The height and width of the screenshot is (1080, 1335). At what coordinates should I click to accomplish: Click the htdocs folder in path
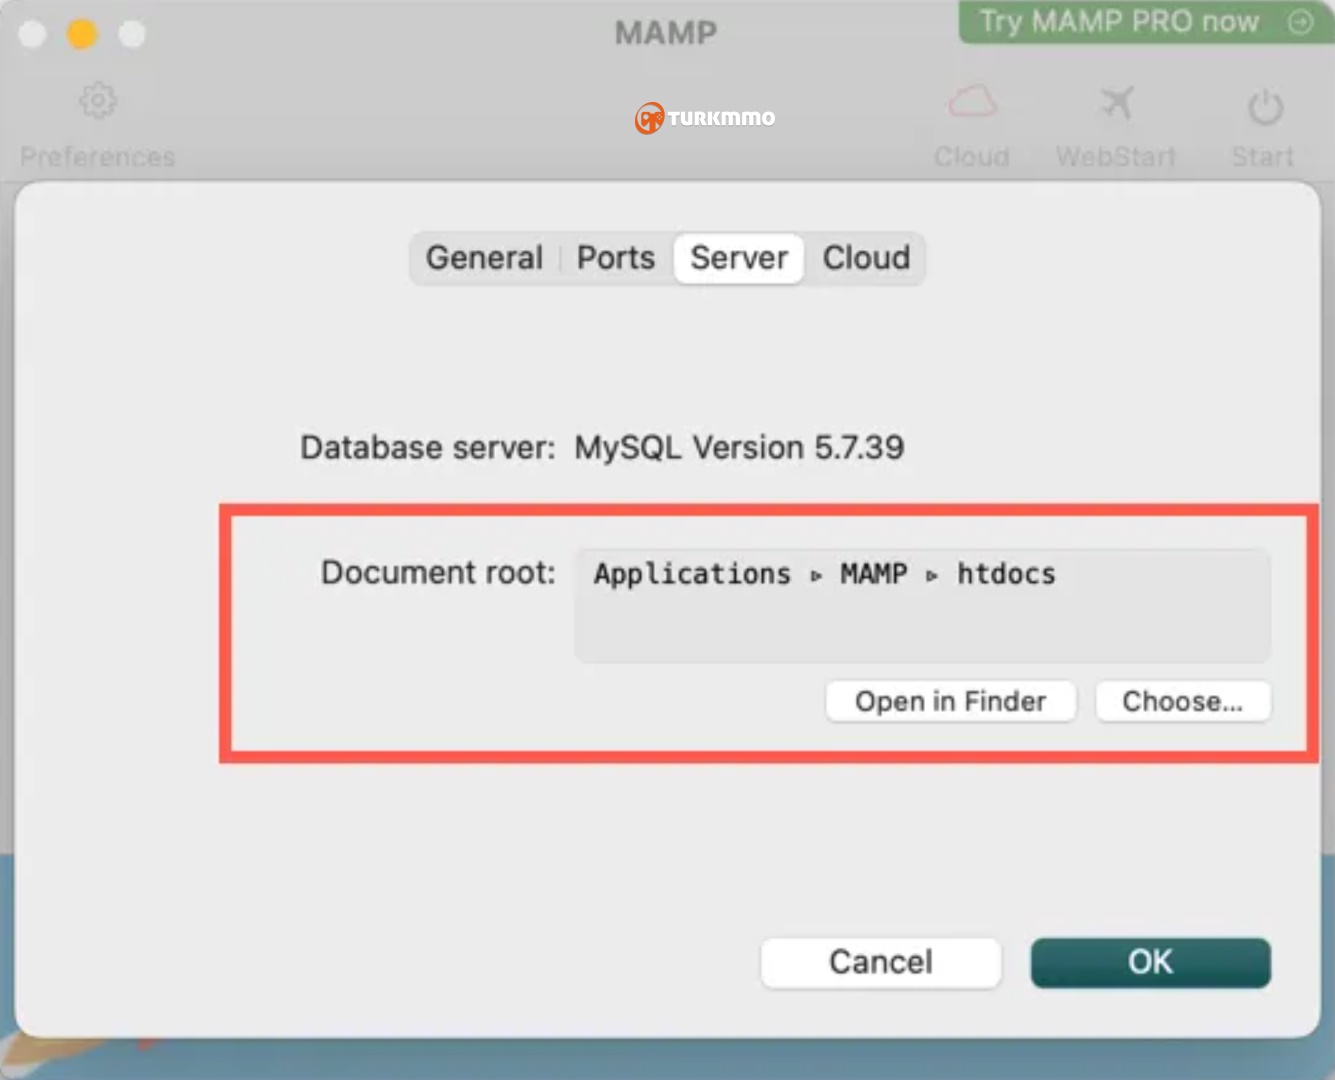1006,574
